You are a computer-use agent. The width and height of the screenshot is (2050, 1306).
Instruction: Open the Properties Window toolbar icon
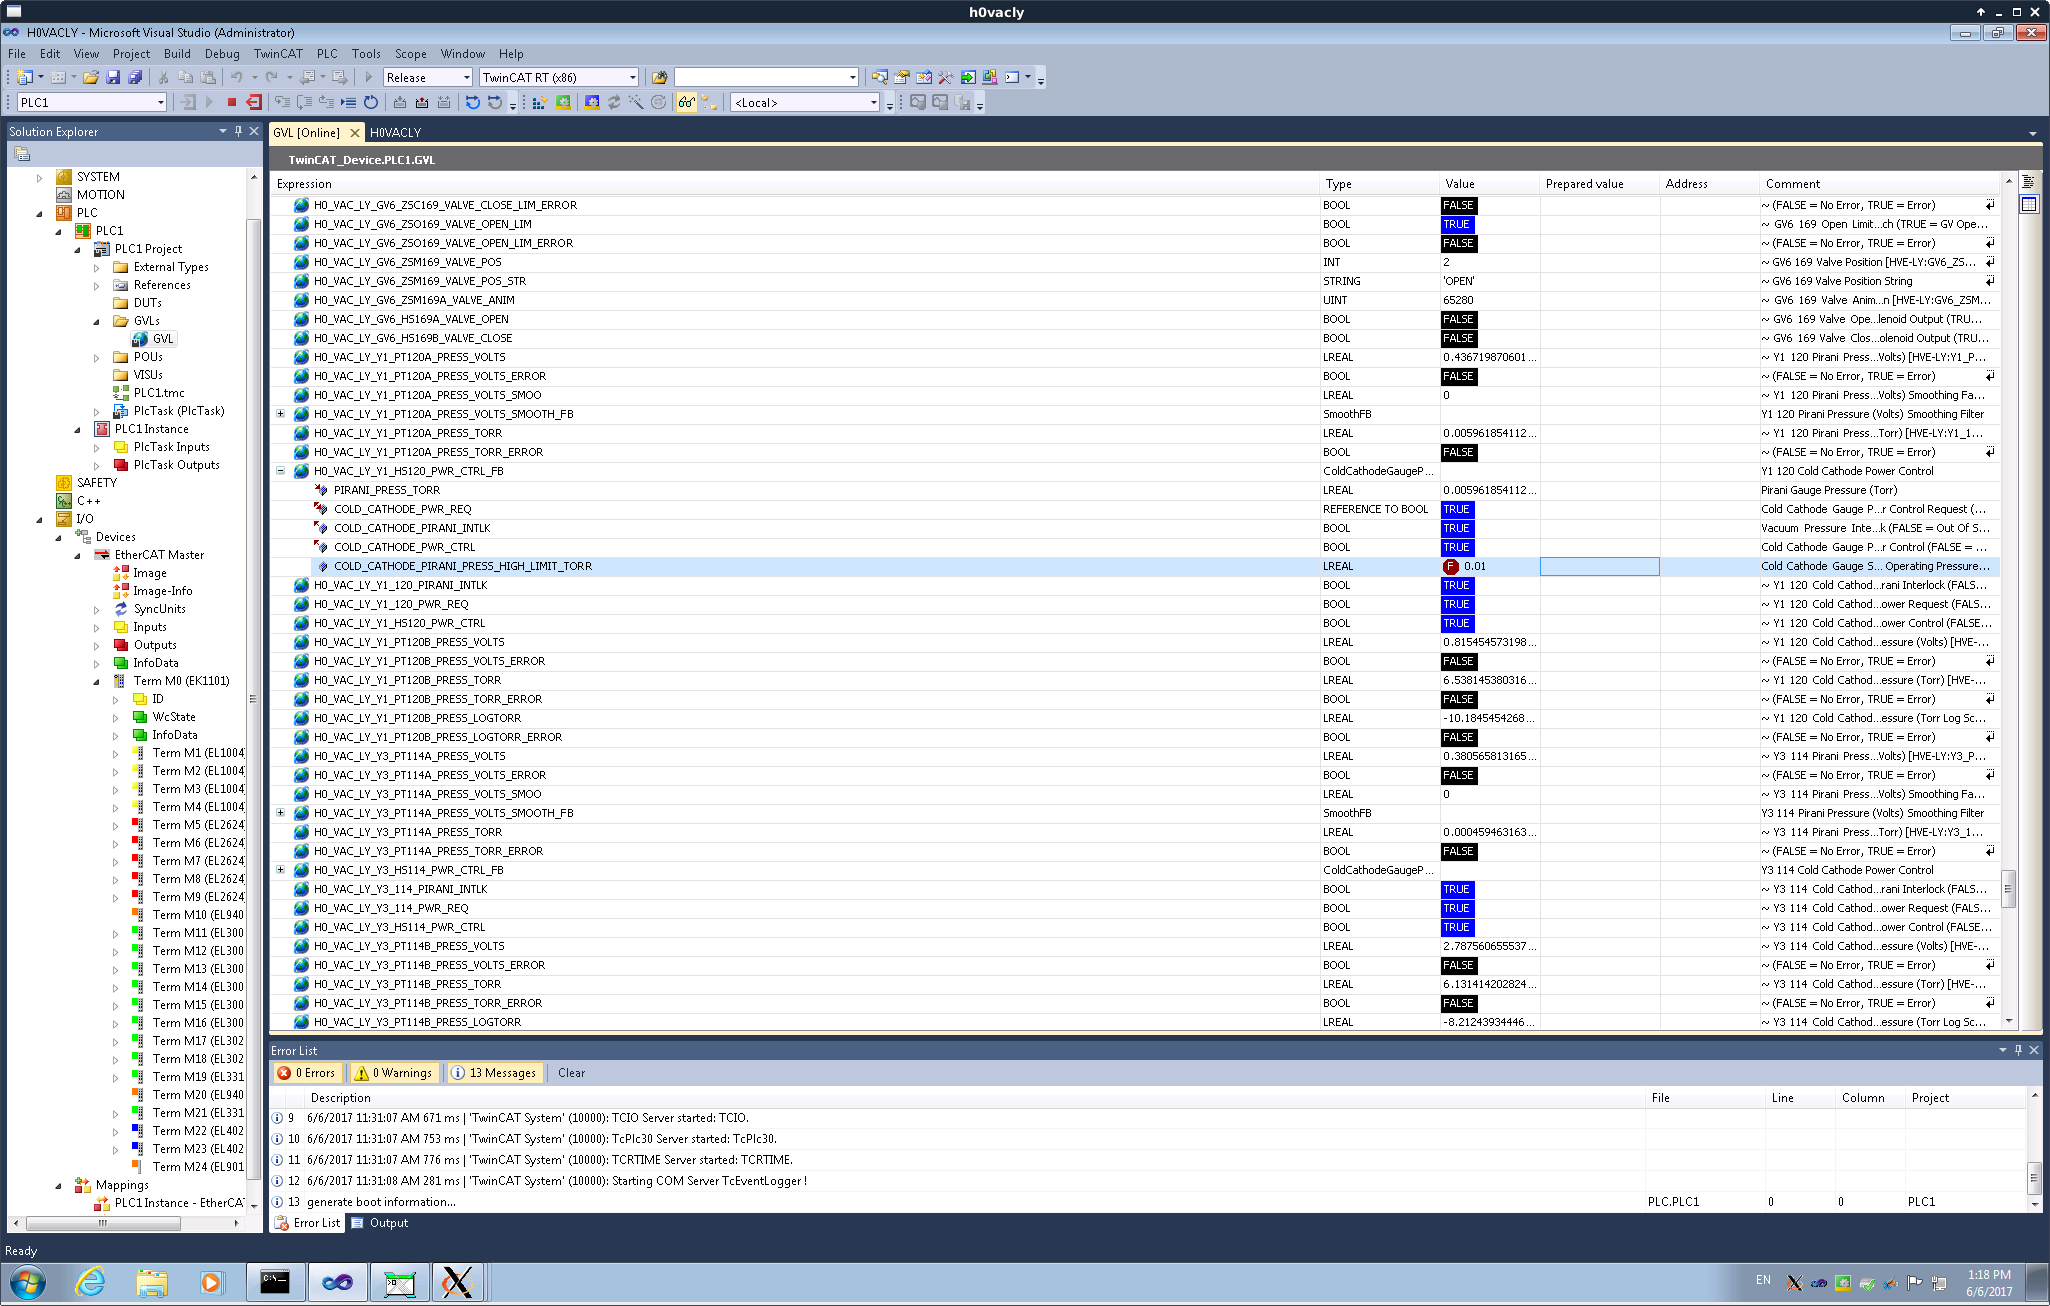[902, 77]
